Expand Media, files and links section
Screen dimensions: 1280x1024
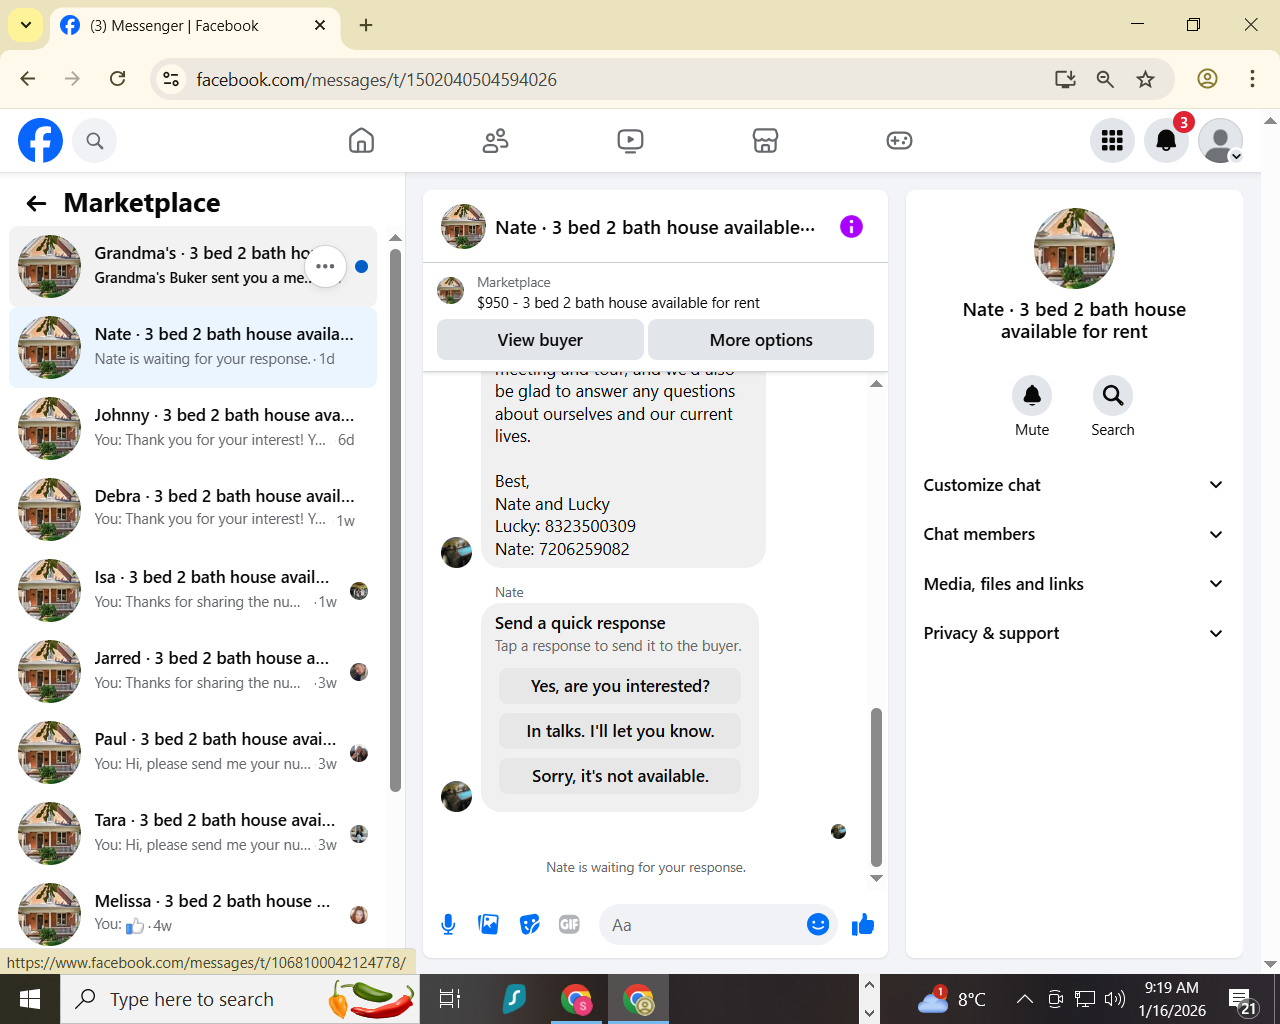(x=1074, y=584)
